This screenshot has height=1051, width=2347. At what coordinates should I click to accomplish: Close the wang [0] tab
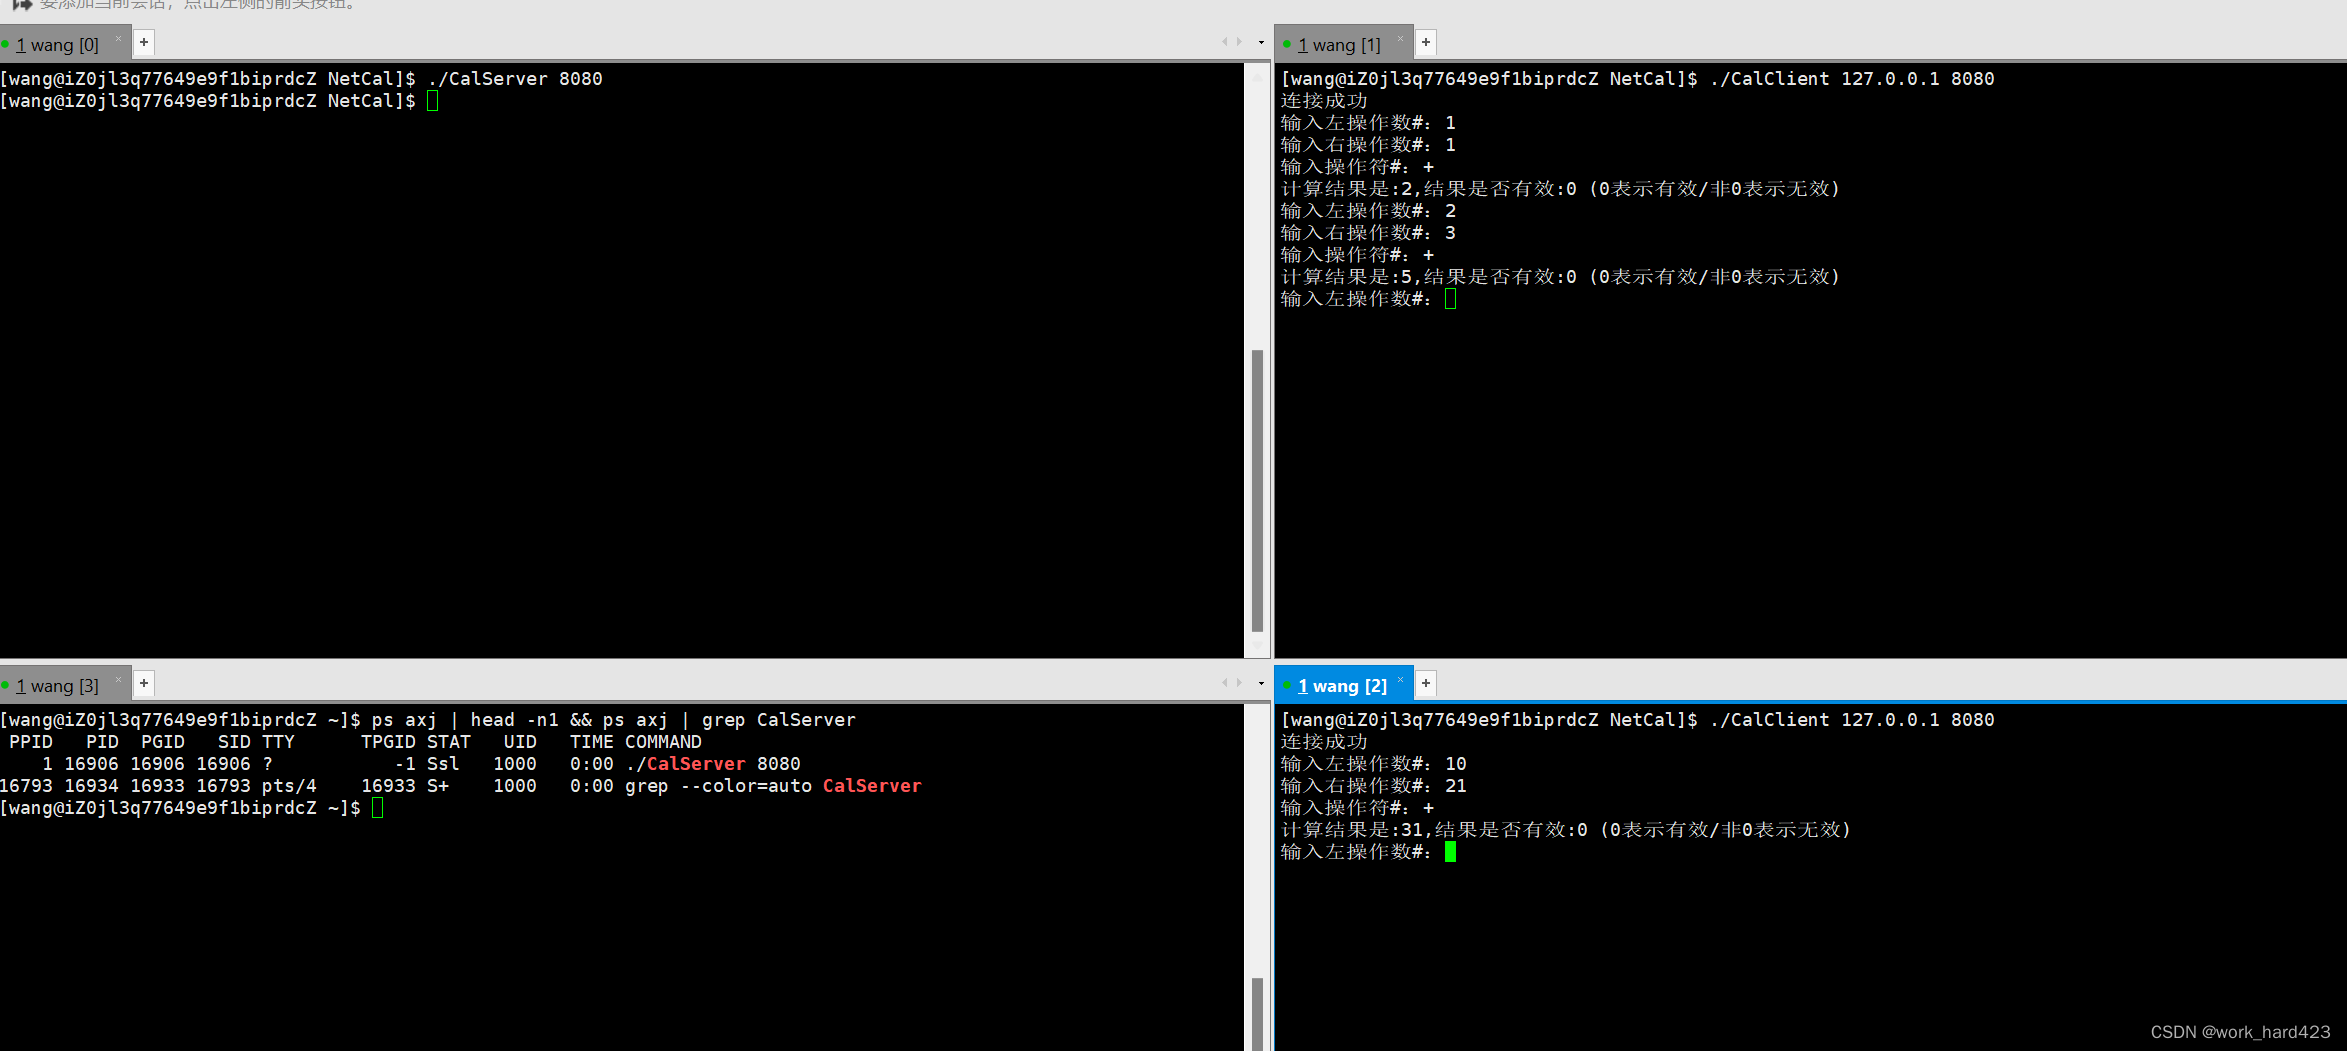point(119,39)
